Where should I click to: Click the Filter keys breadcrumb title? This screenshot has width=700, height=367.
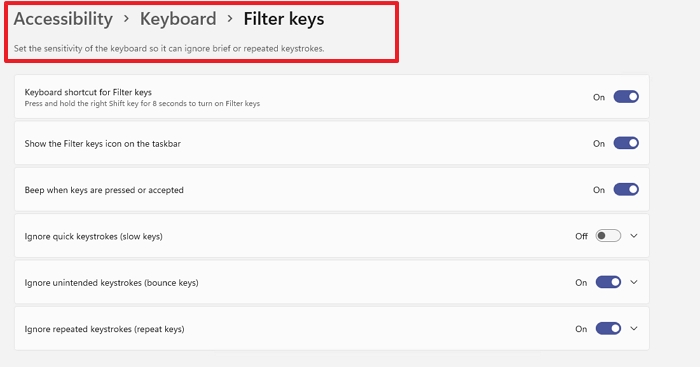284,19
